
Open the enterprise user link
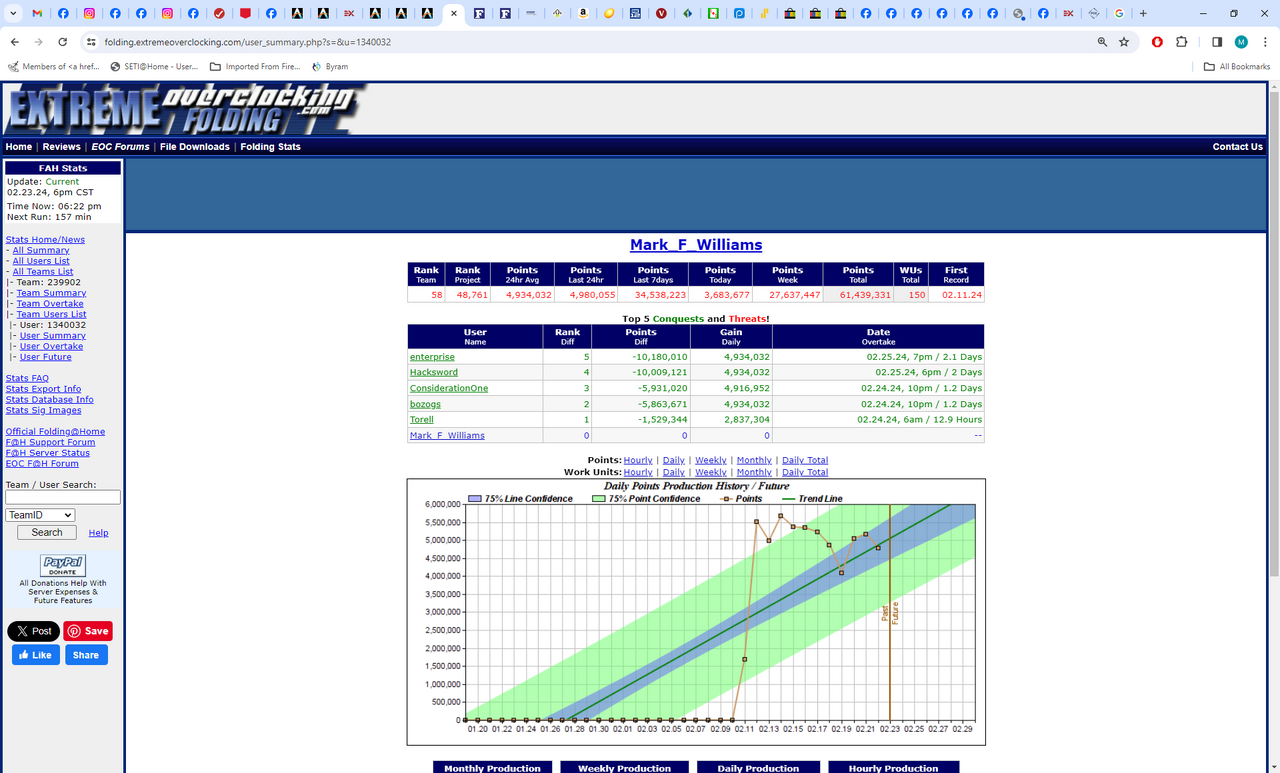[x=432, y=357]
